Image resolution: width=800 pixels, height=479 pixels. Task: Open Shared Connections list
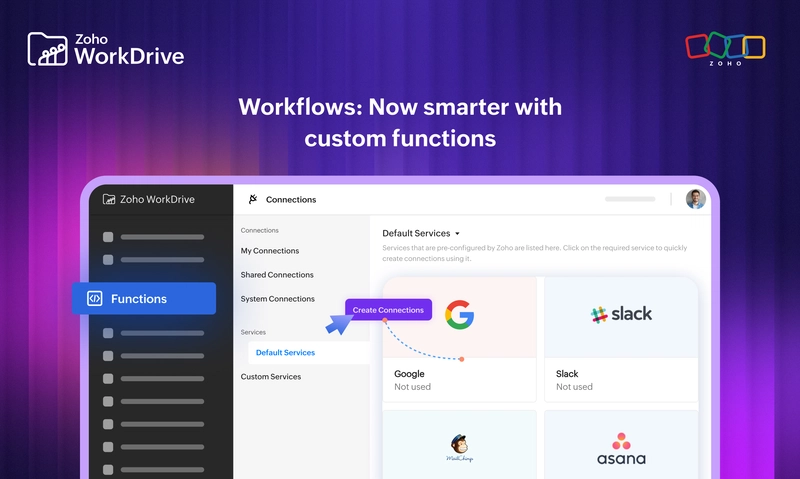tap(277, 275)
